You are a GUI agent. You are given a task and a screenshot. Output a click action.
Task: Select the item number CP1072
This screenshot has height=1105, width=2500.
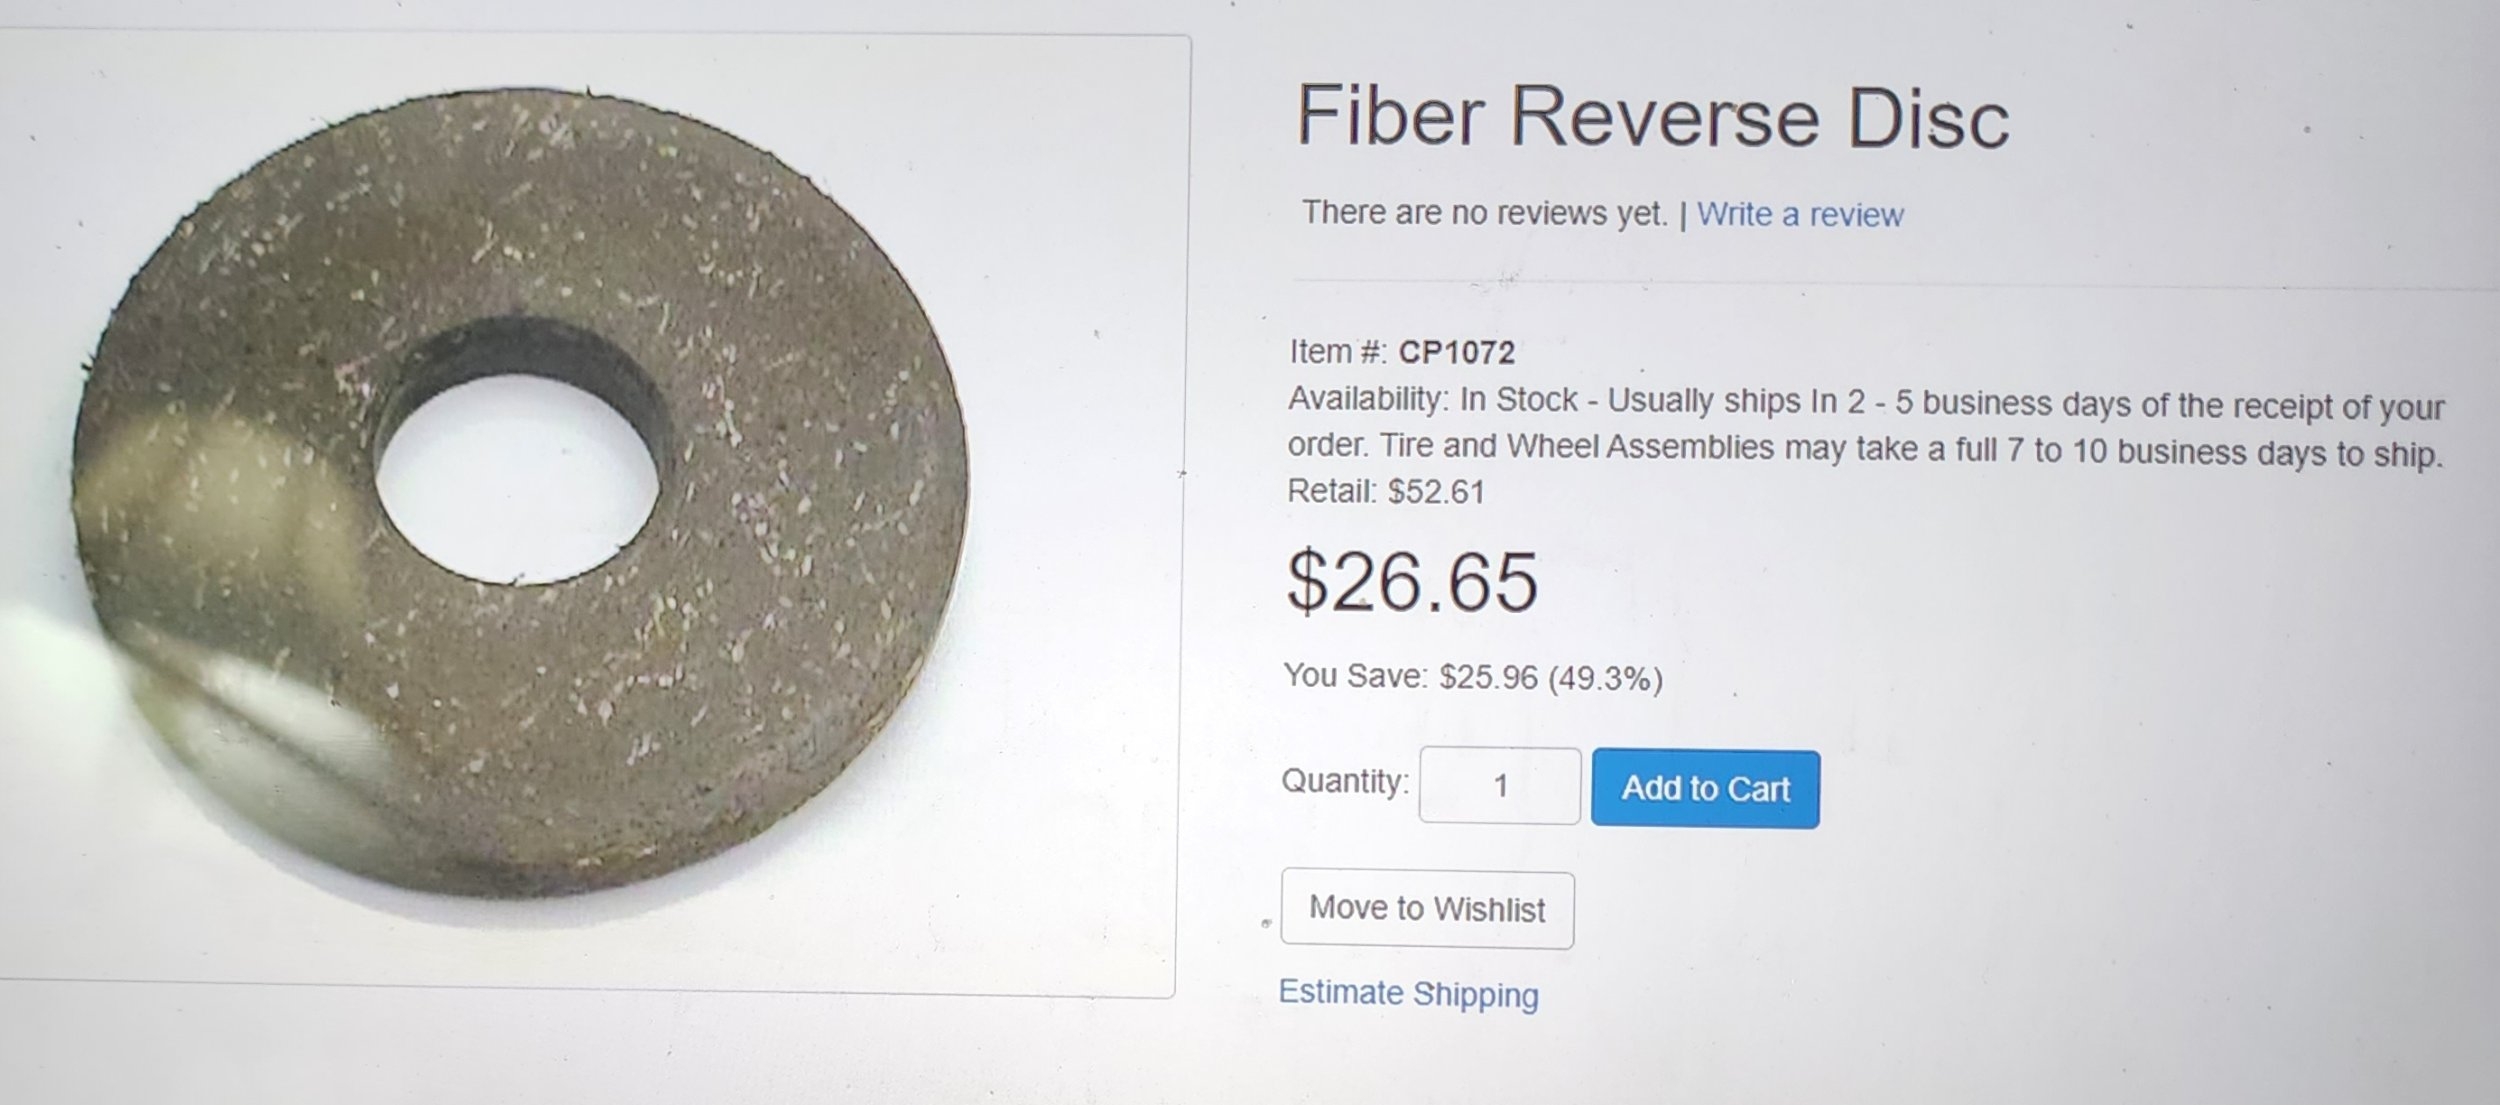click(x=1456, y=352)
